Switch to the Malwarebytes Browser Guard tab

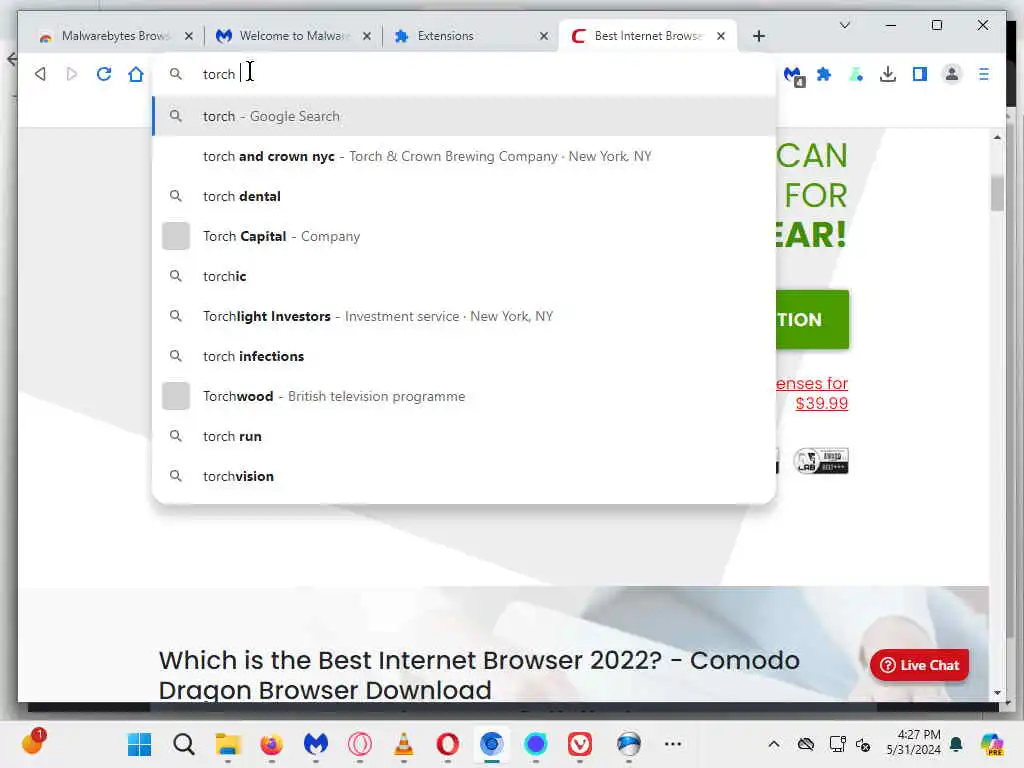(116, 36)
